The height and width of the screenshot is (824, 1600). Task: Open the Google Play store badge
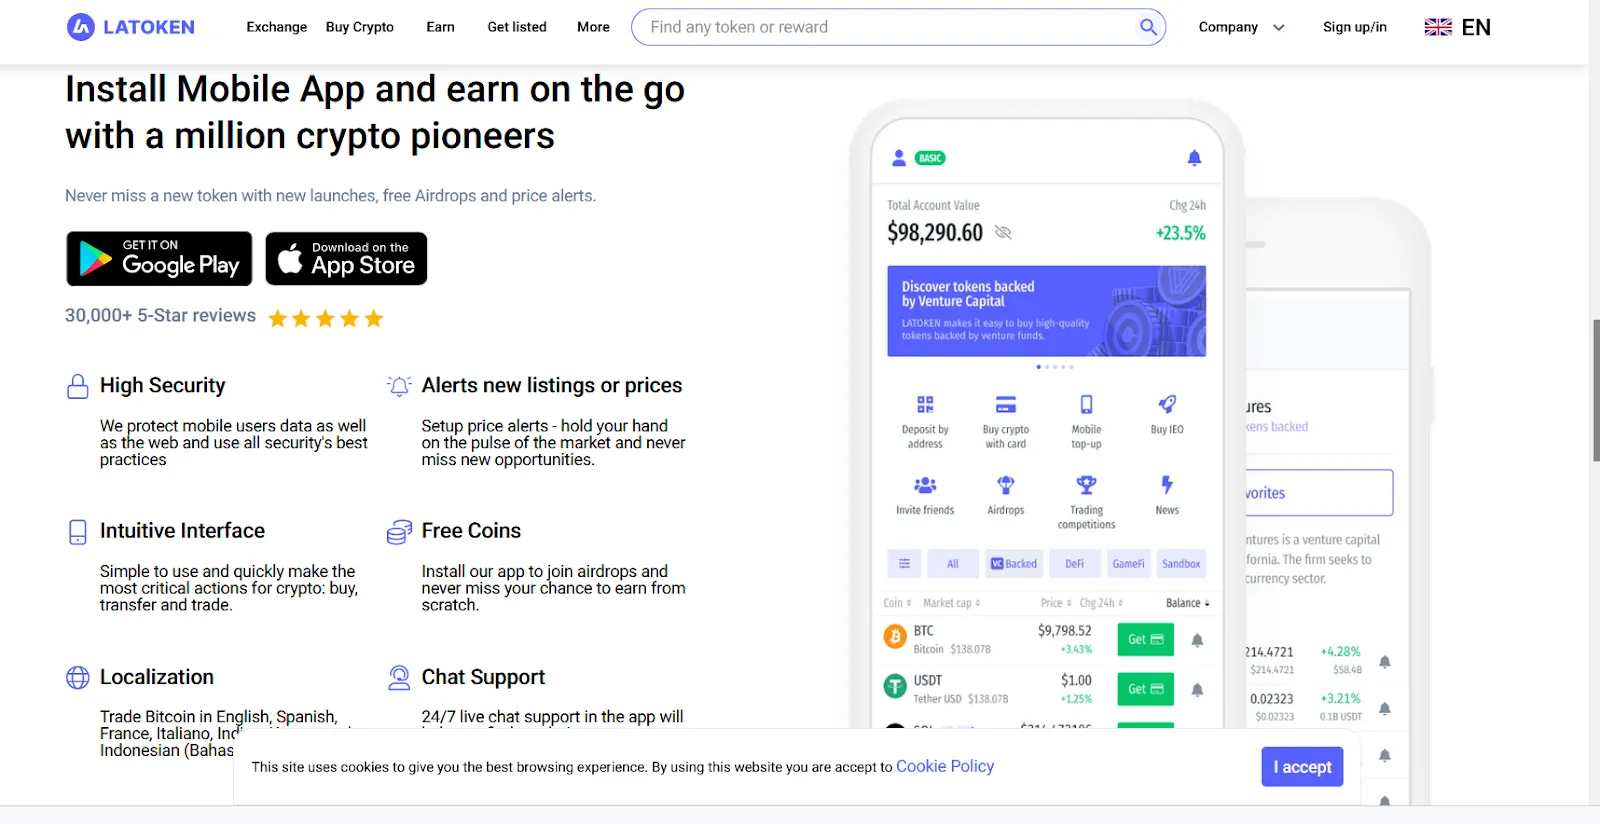click(x=159, y=259)
